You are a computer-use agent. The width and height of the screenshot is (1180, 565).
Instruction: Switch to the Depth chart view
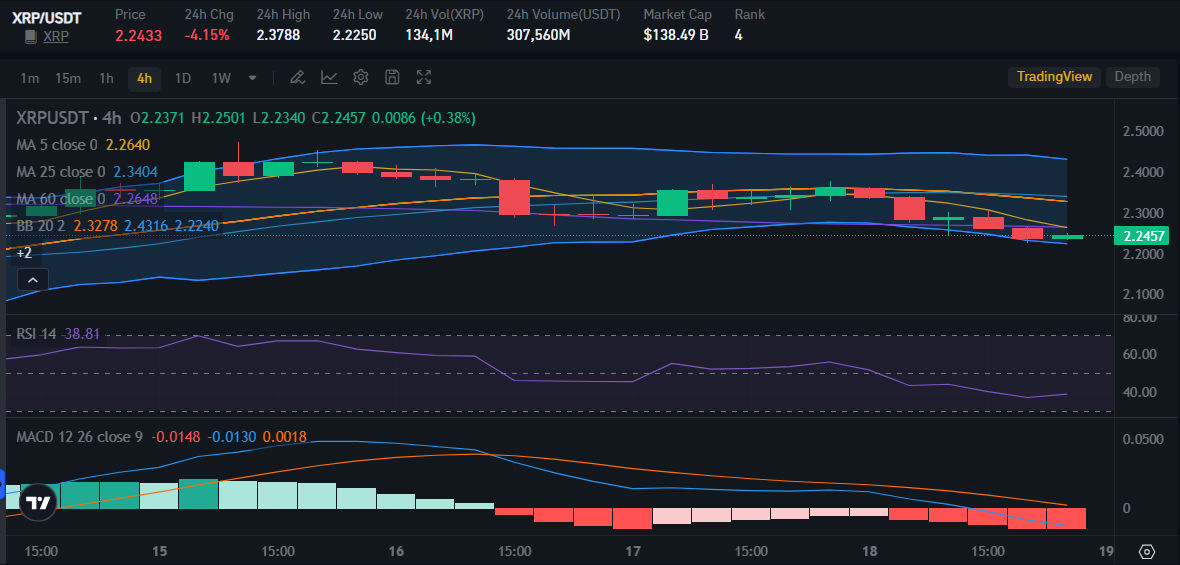point(1132,76)
